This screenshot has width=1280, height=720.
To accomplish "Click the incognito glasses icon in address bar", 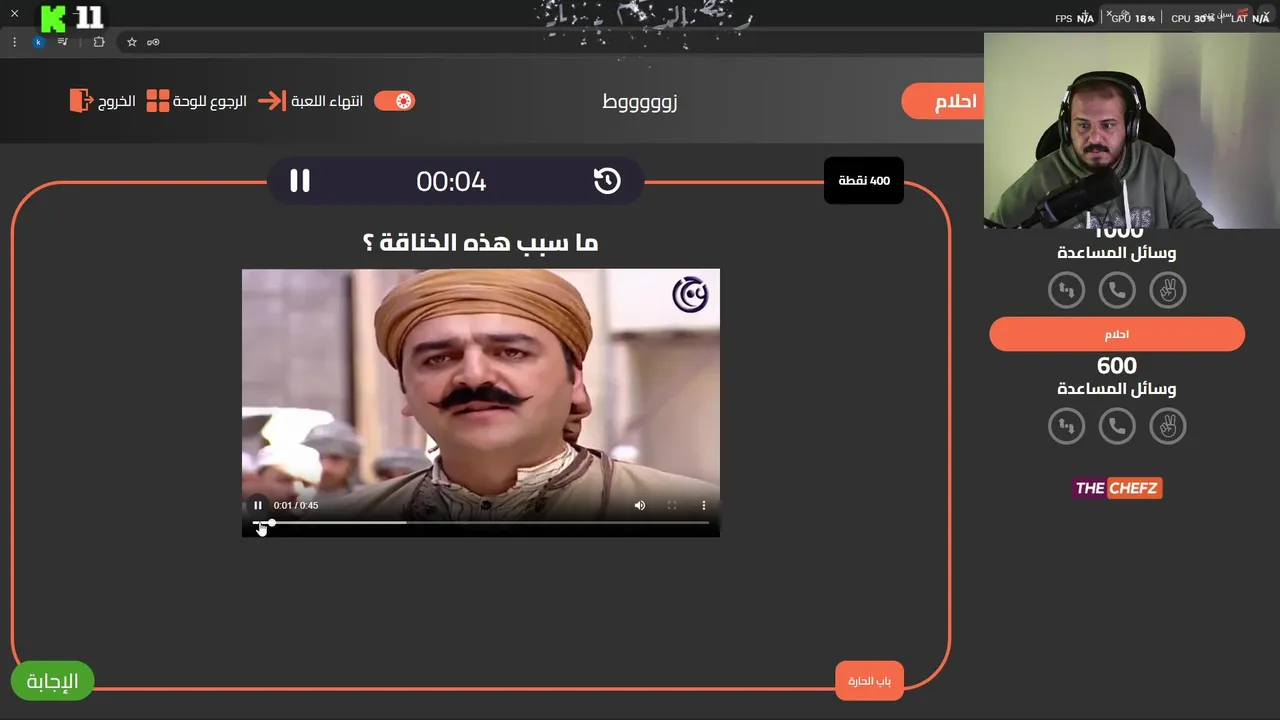I will coord(153,42).
